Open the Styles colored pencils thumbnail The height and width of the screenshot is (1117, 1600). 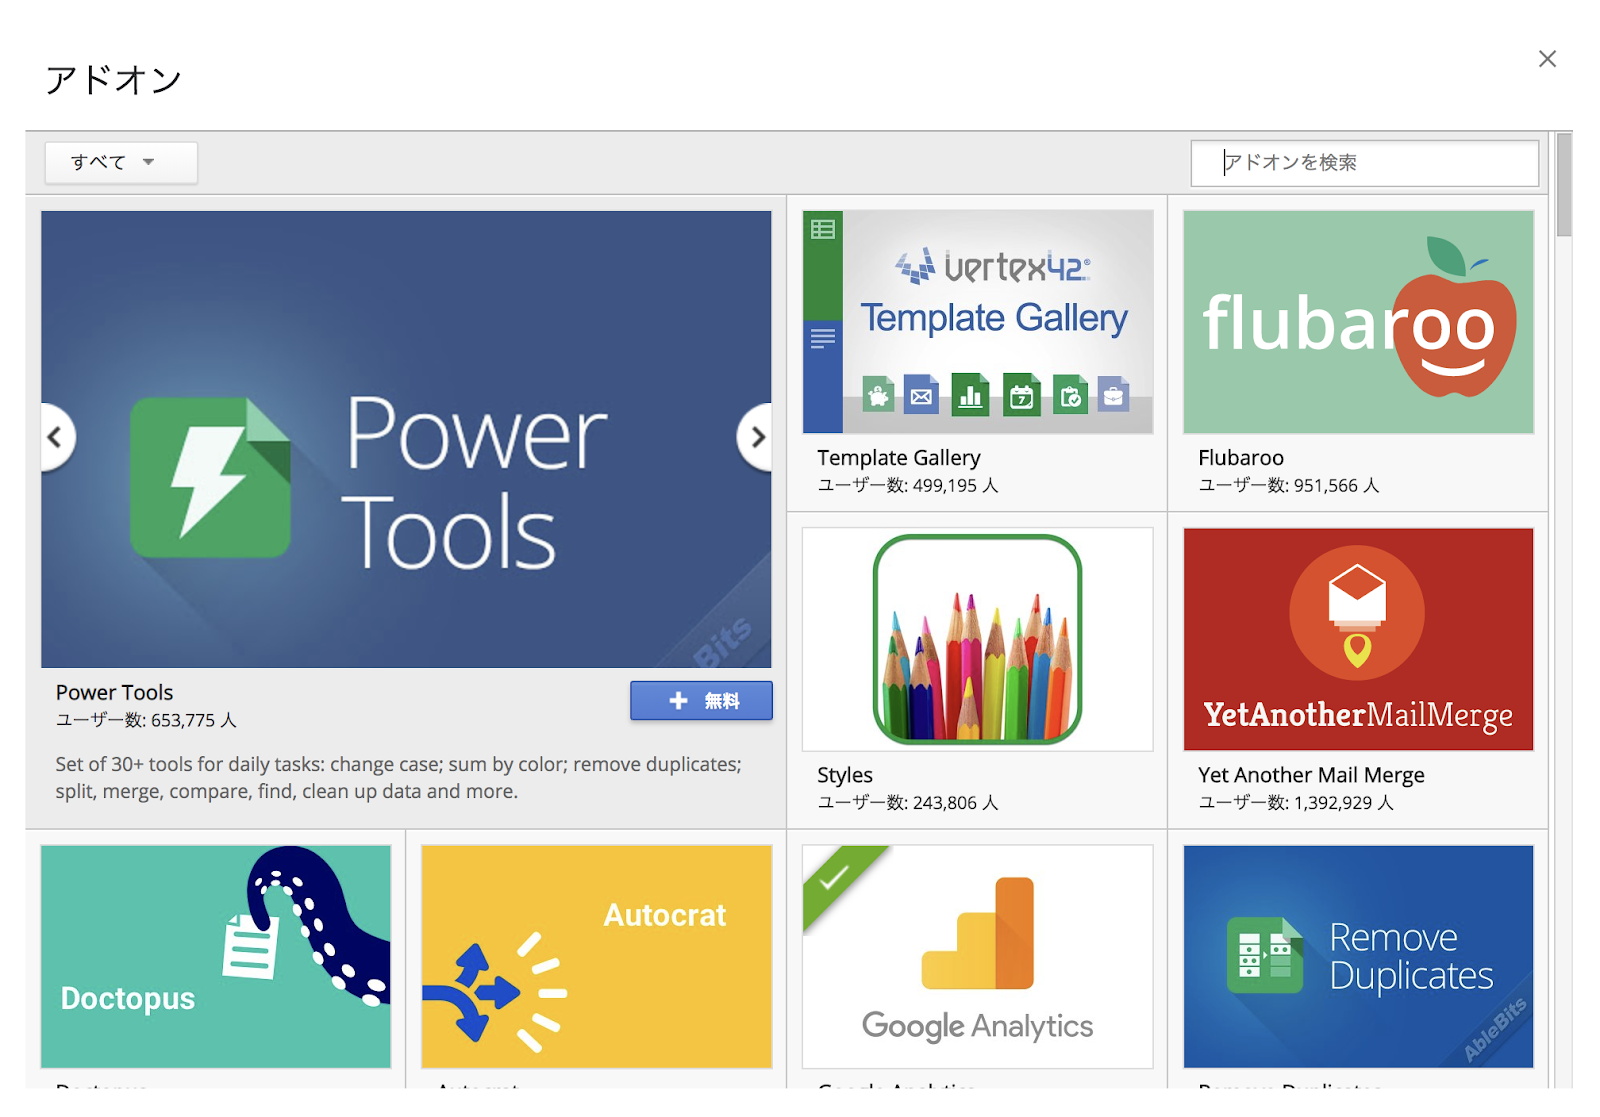click(x=978, y=639)
